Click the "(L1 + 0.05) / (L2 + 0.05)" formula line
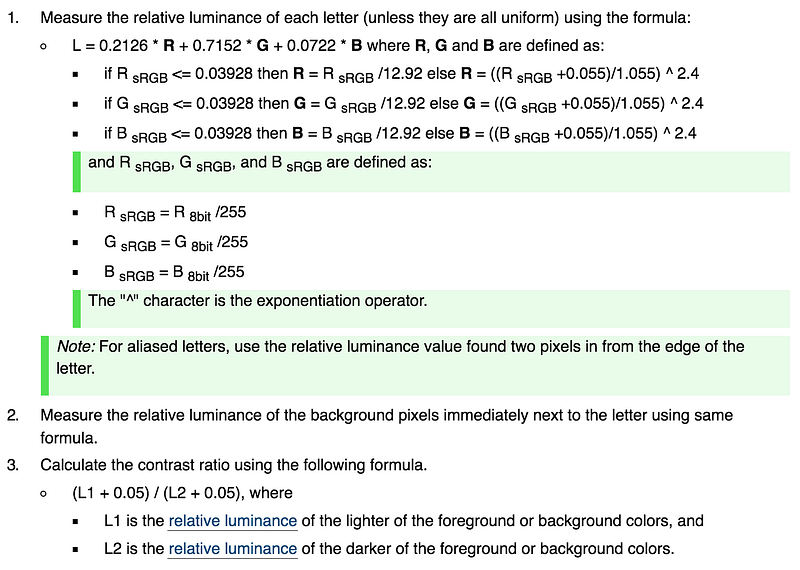800x570 pixels. tap(182, 493)
